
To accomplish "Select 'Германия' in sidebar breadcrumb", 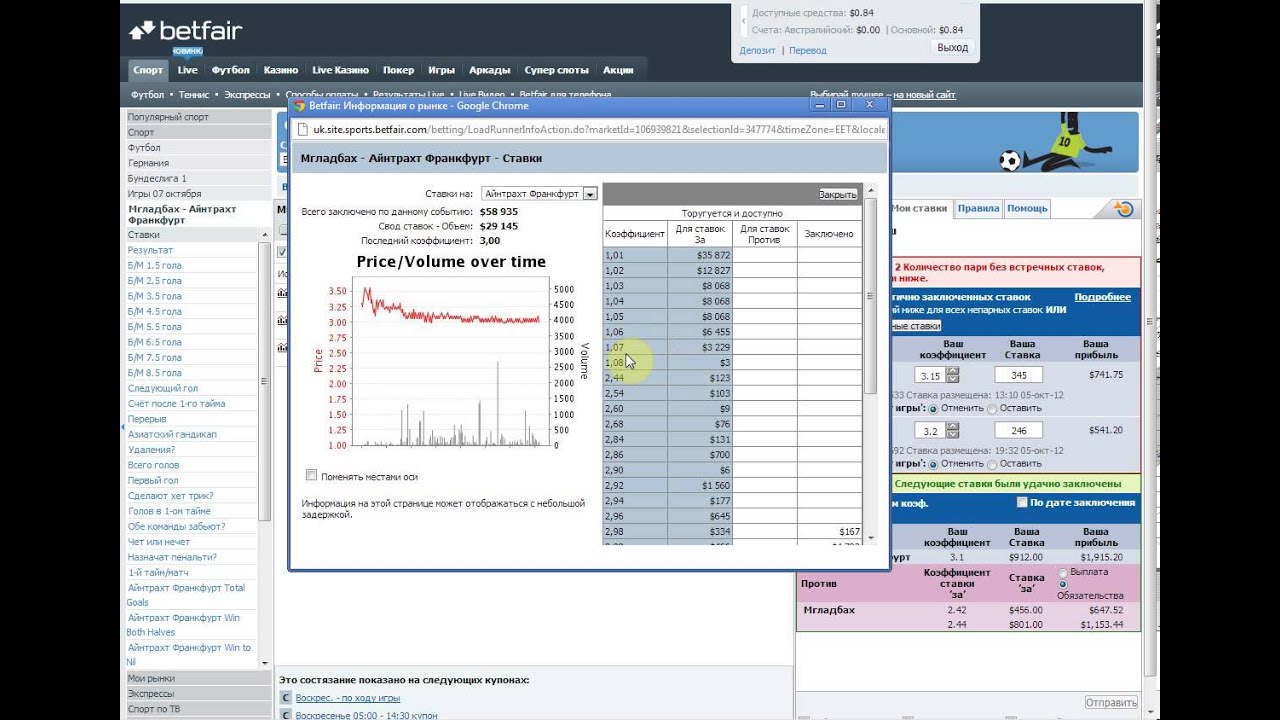I will pos(198,163).
